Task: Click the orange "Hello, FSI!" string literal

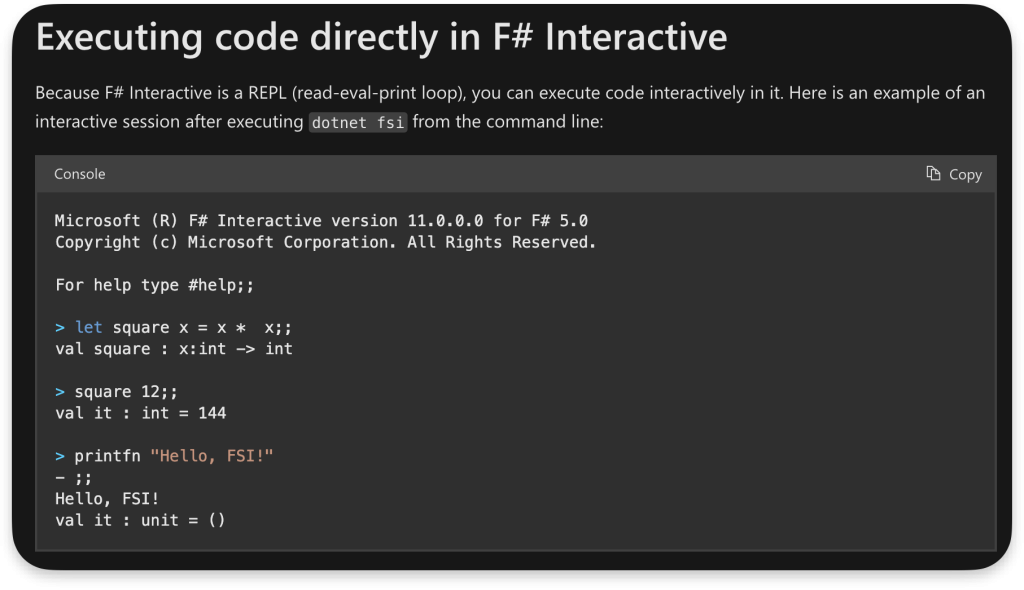Action: (211, 456)
